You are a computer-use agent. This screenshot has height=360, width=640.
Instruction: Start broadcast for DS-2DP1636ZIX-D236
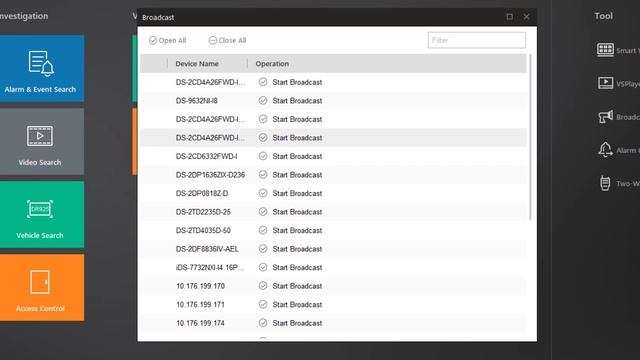point(290,175)
